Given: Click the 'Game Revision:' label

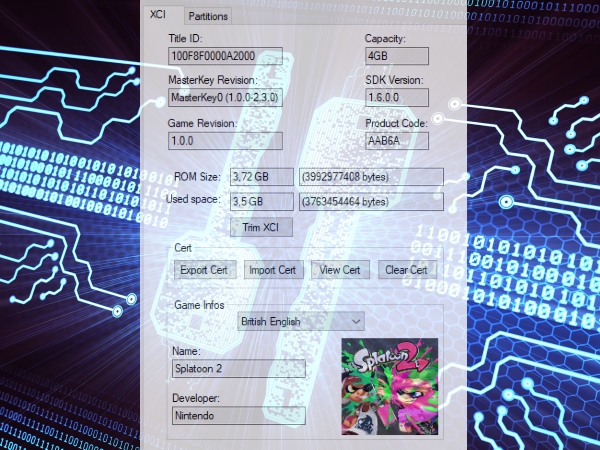Looking at the screenshot, I should click(x=202, y=124).
